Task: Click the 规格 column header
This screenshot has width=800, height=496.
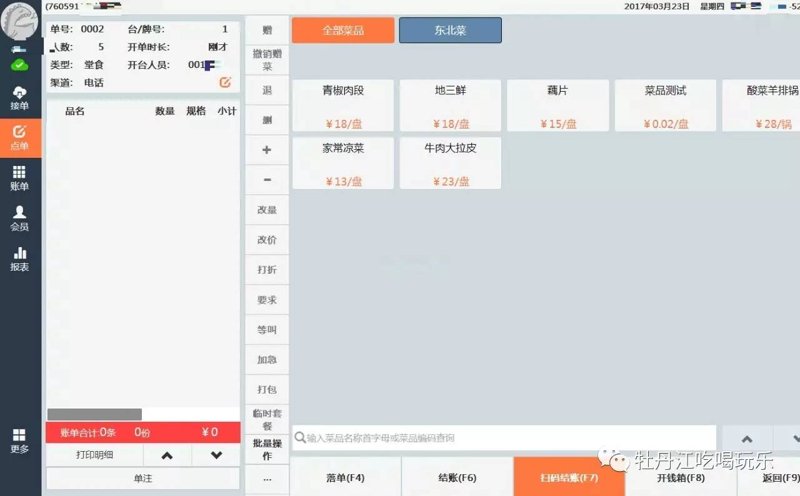Action: pyautogui.click(x=196, y=111)
